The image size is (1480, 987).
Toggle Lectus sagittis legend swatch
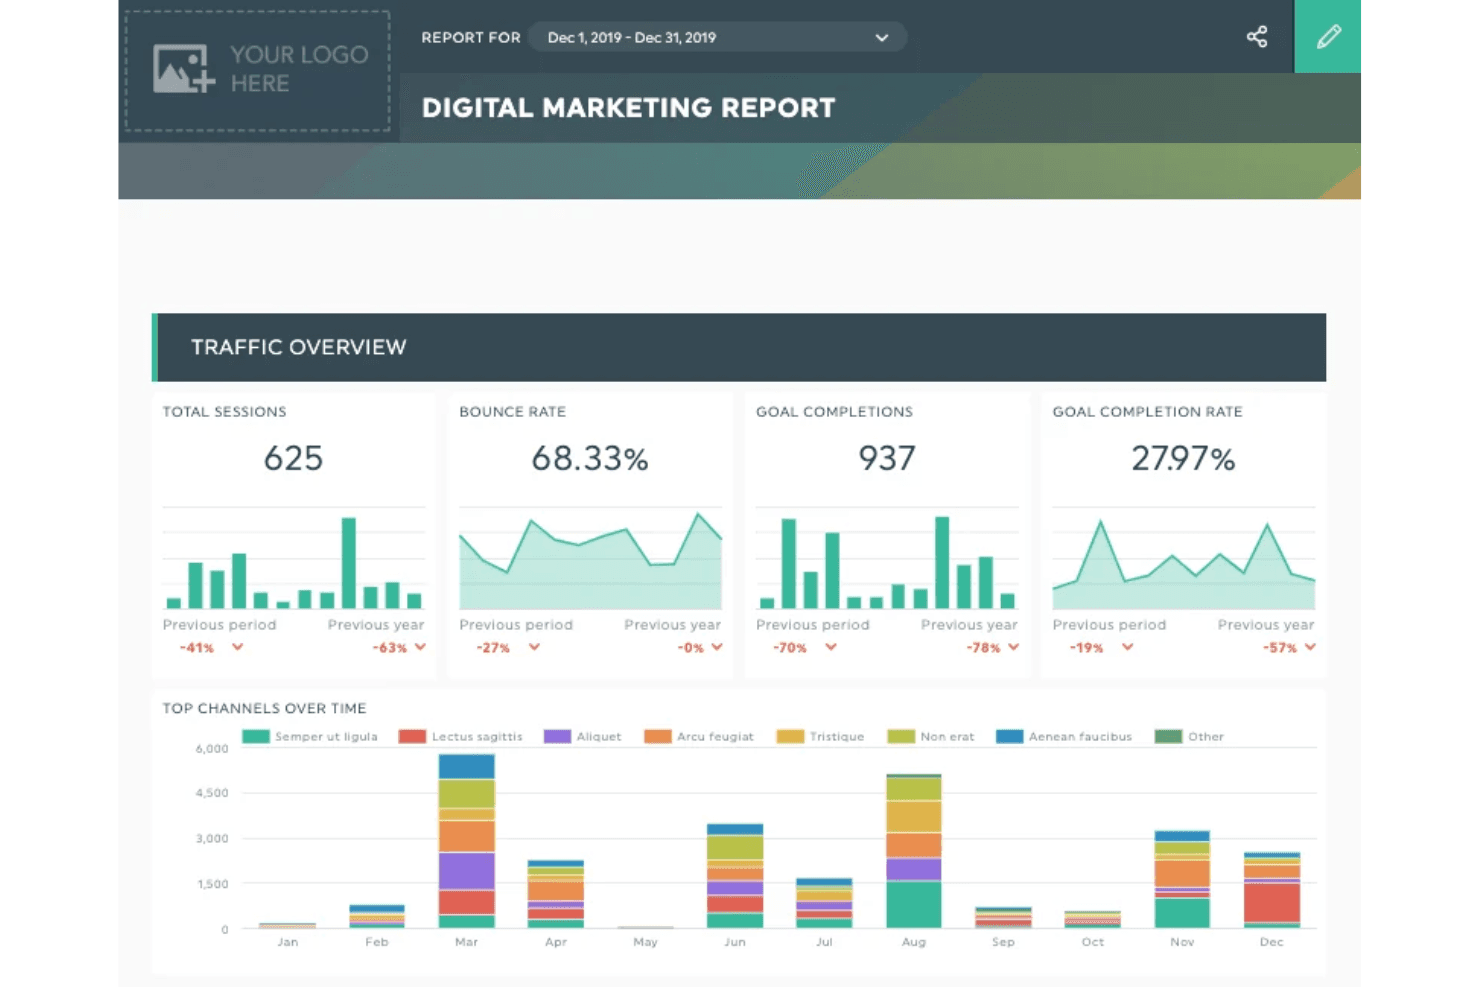(412, 736)
